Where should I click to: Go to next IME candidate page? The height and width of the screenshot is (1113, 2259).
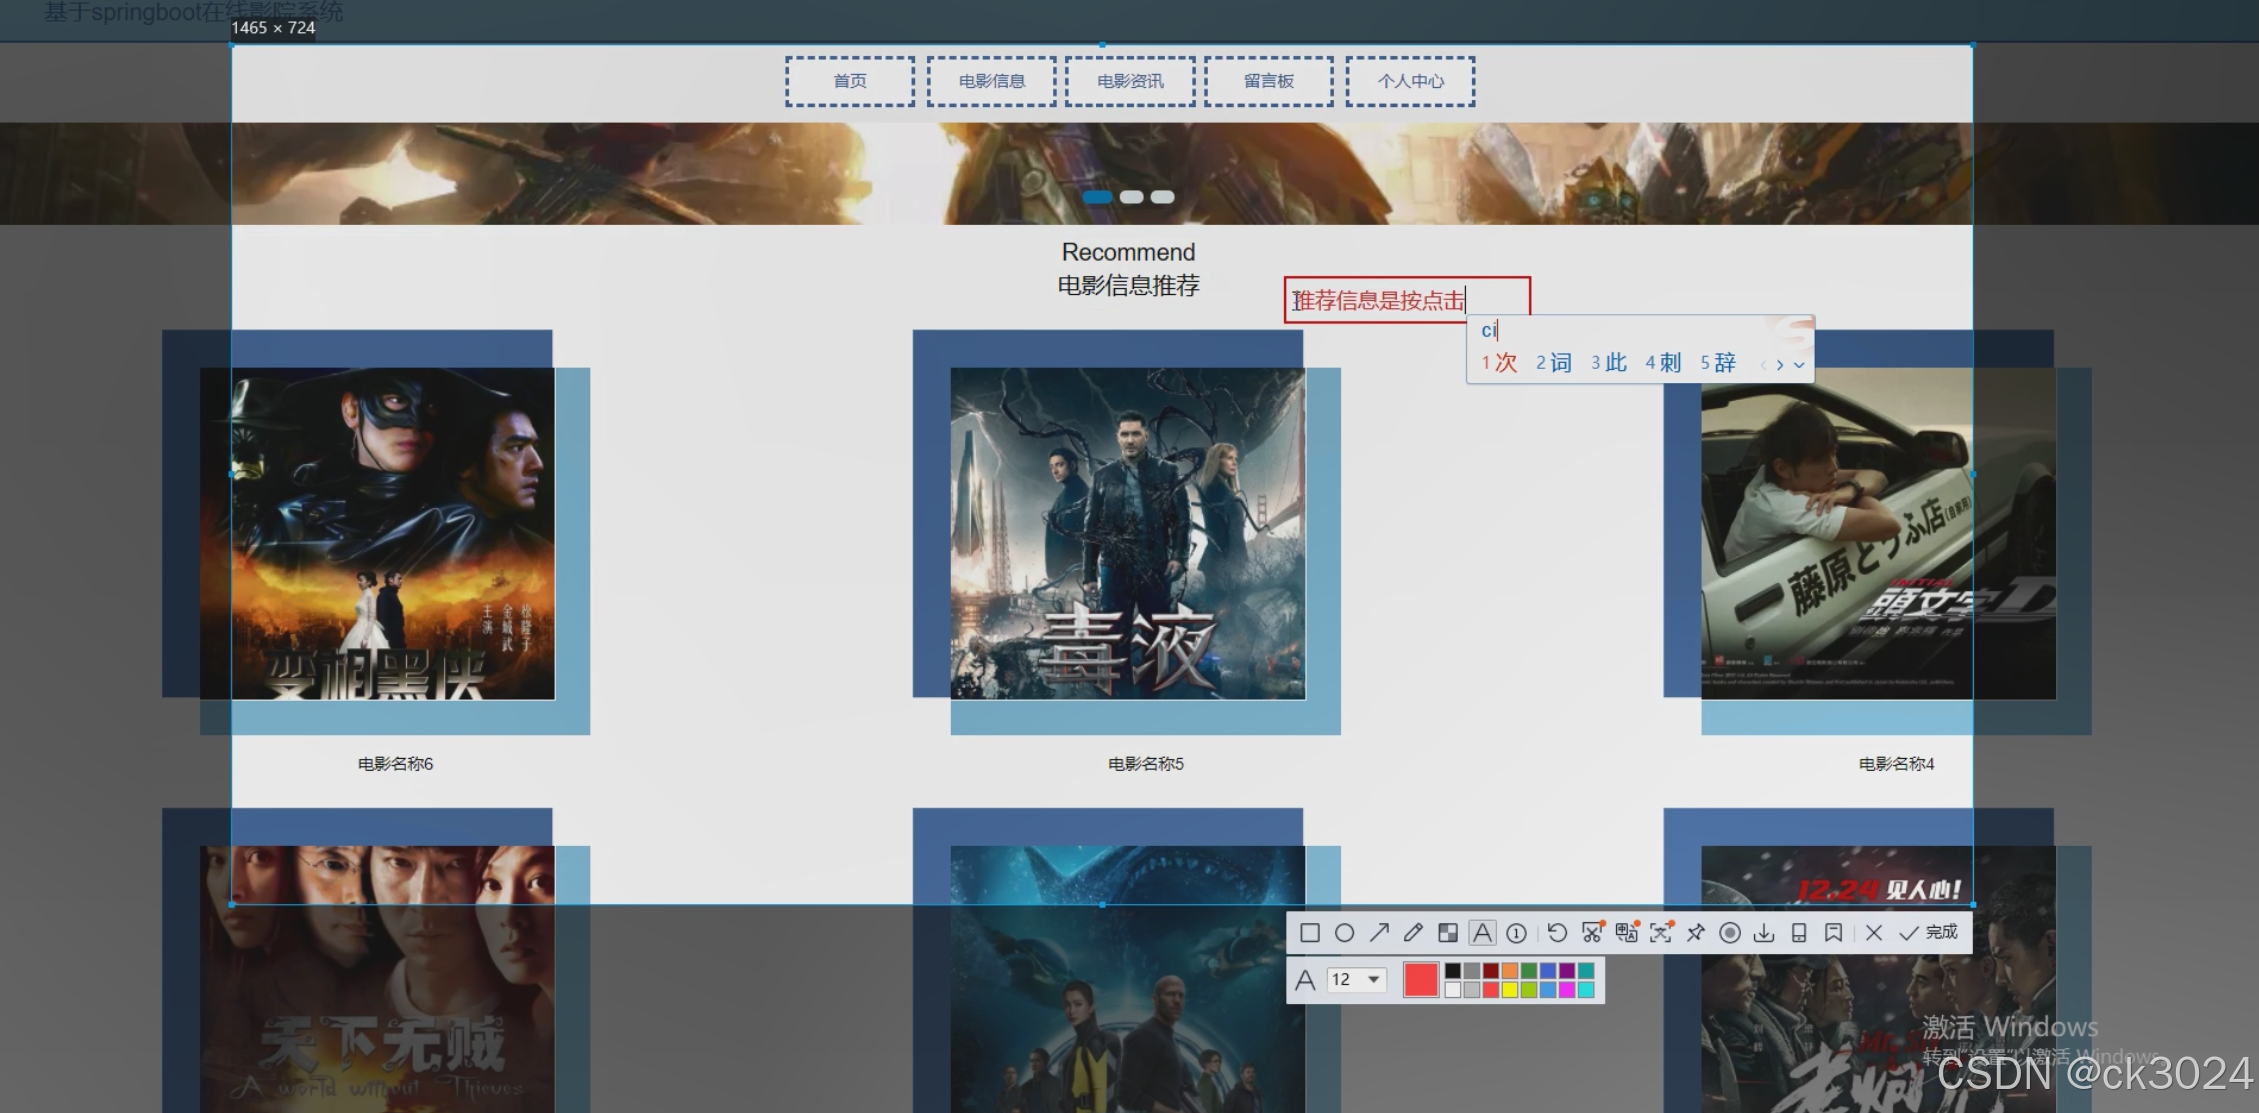(x=1780, y=365)
